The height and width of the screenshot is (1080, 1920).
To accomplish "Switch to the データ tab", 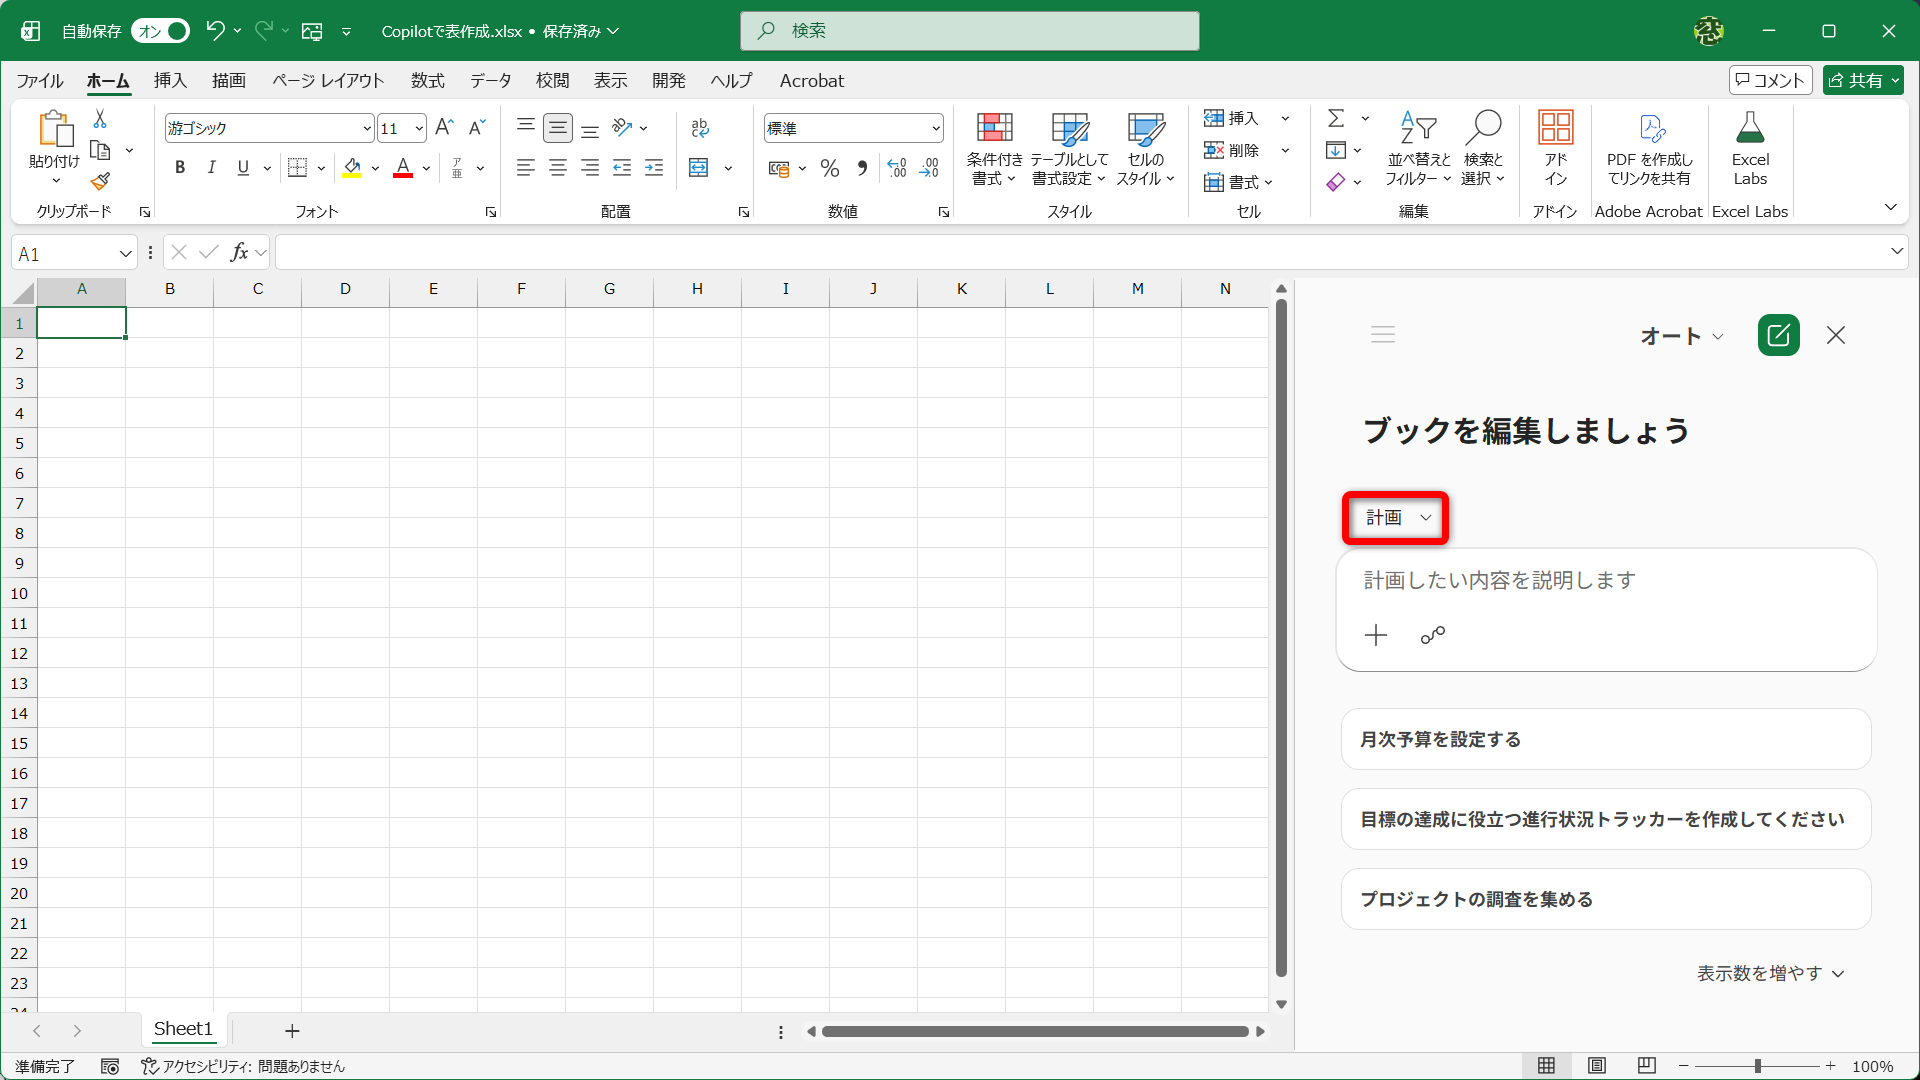I will click(x=491, y=81).
